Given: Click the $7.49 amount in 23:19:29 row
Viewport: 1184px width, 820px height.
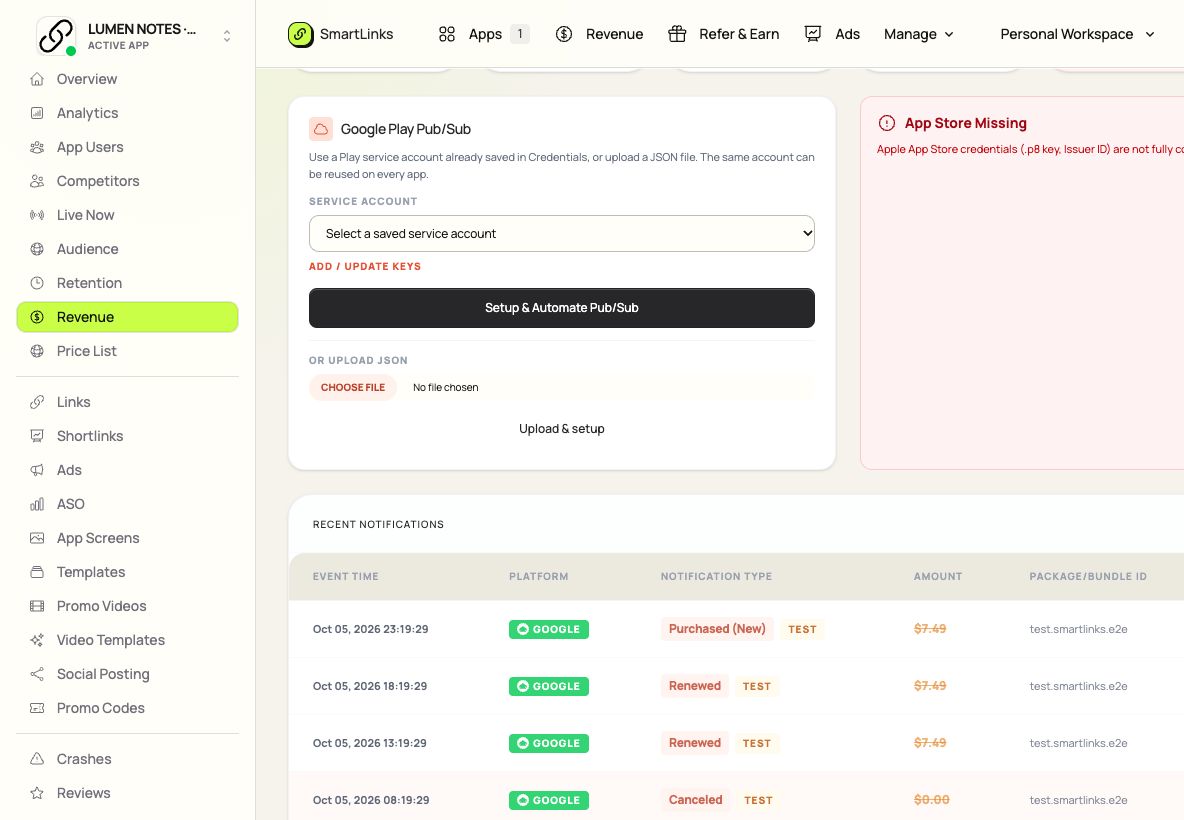Looking at the screenshot, I should pos(930,629).
